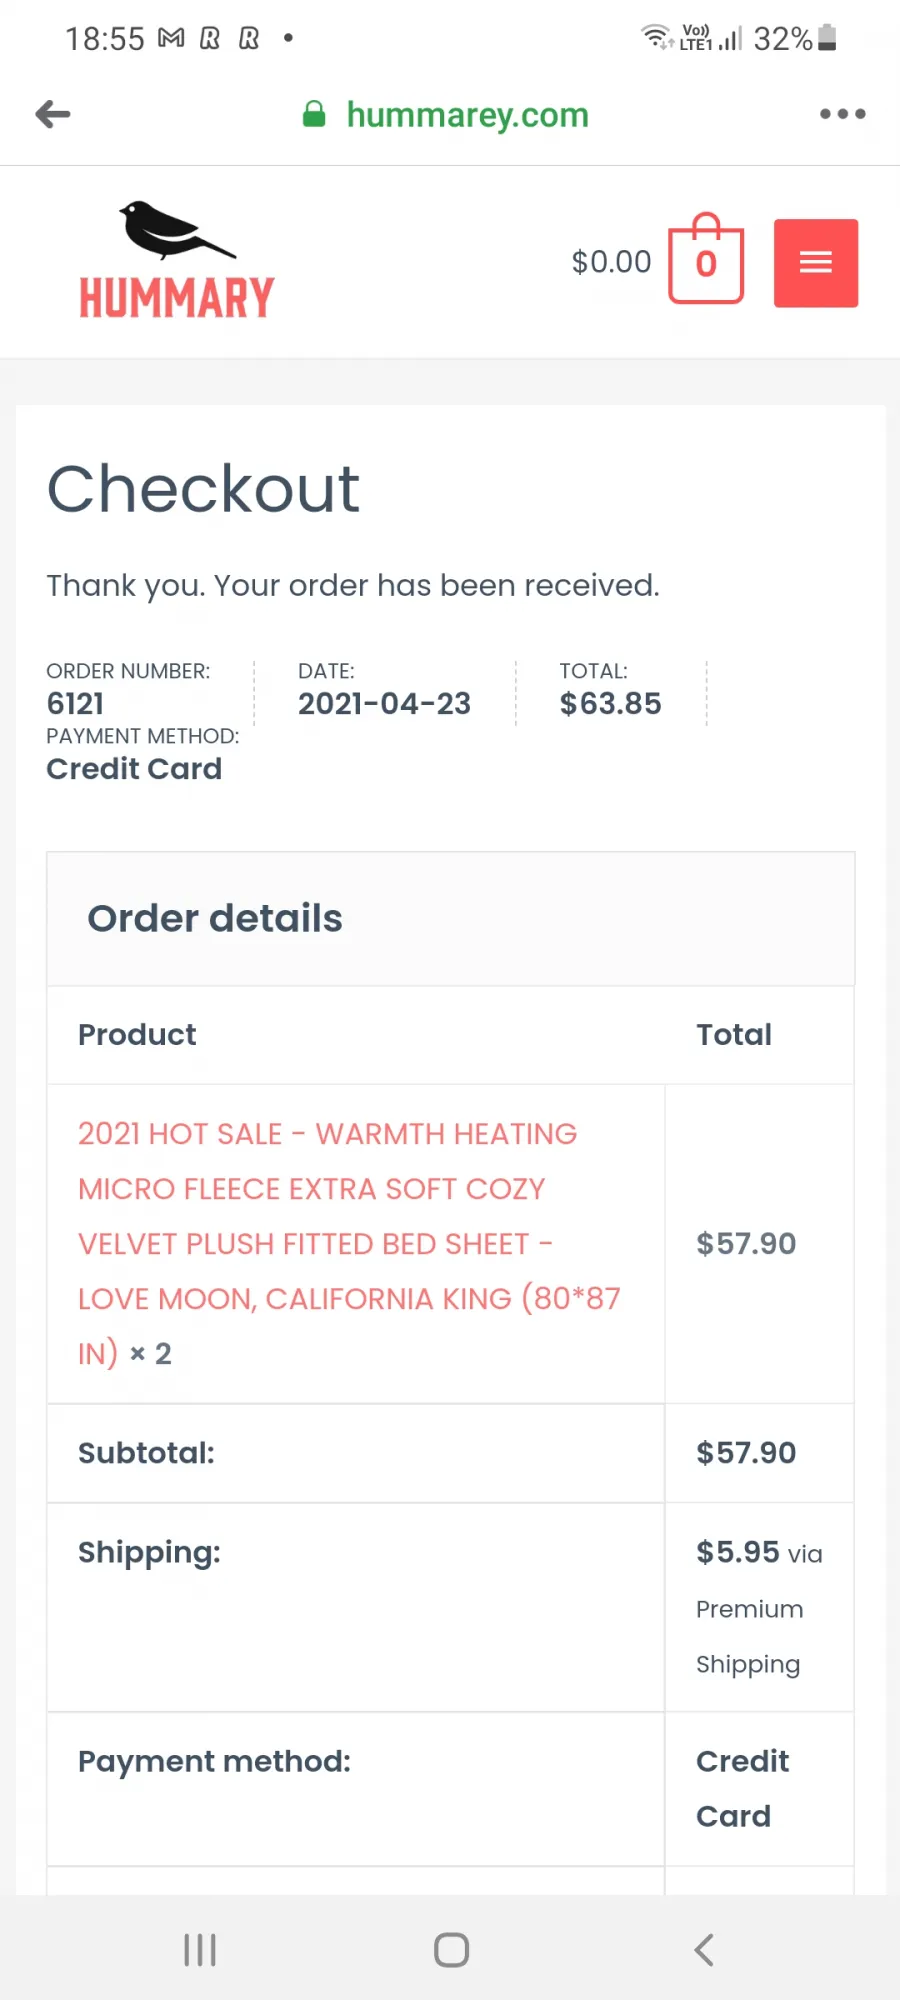The height and width of the screenshot is (2000, 900).
Task: Click the Hummary bird logo
Action: click(x=177, y=259)
